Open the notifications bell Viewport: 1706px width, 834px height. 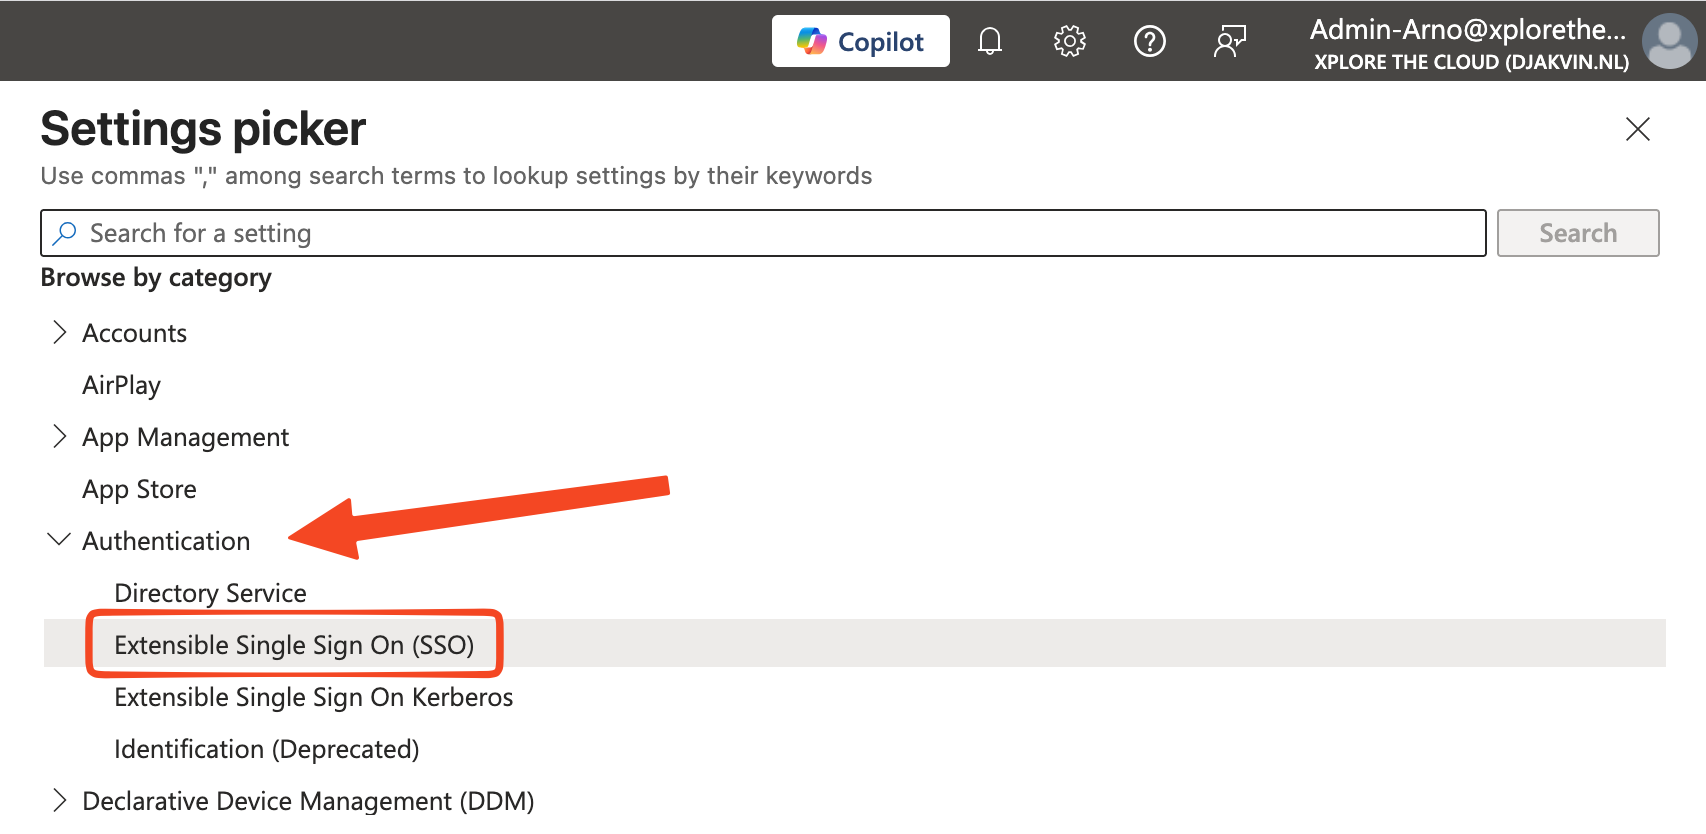tap(989, 41)
